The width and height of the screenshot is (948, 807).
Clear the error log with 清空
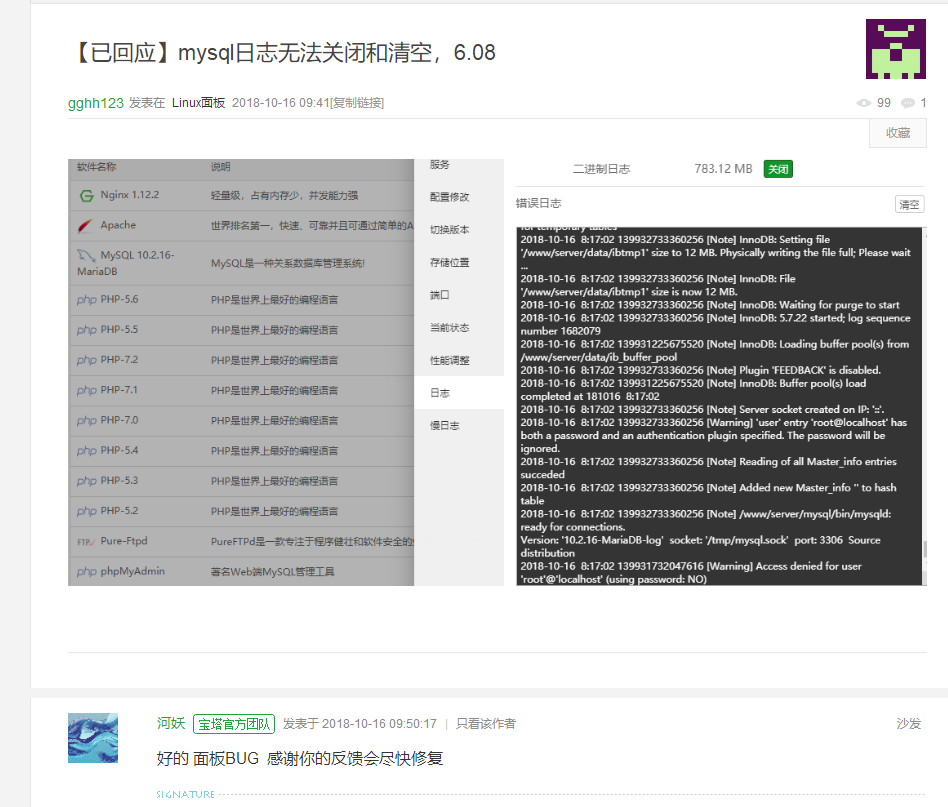point(909,204)
